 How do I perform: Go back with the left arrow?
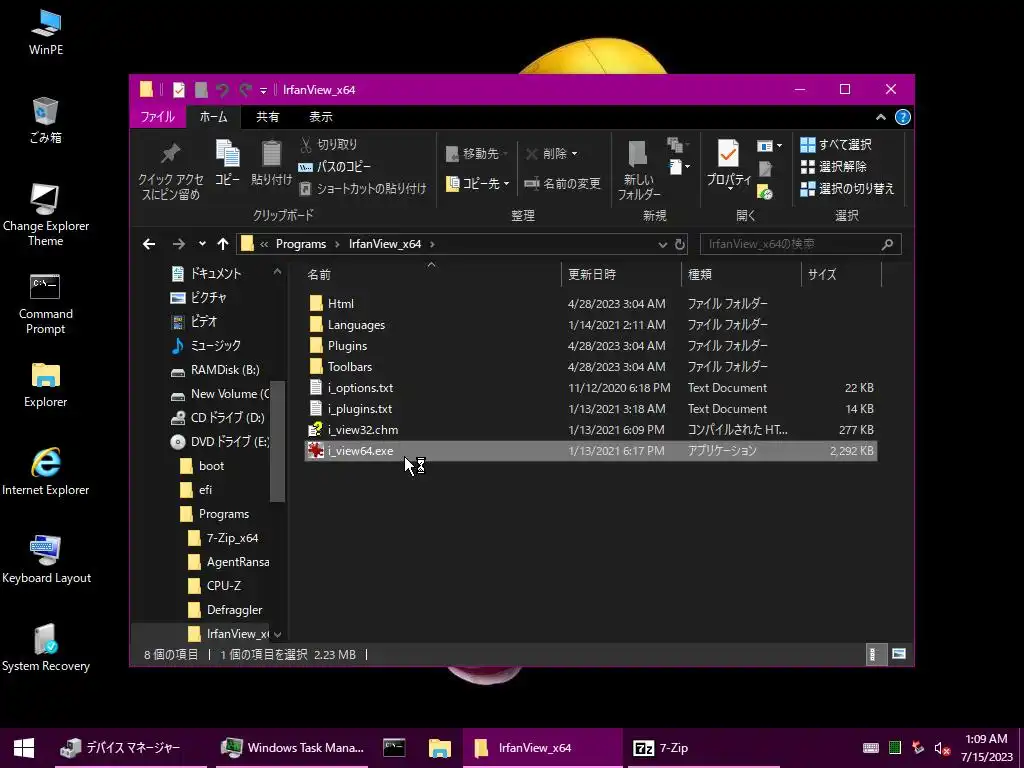[149, 244]
